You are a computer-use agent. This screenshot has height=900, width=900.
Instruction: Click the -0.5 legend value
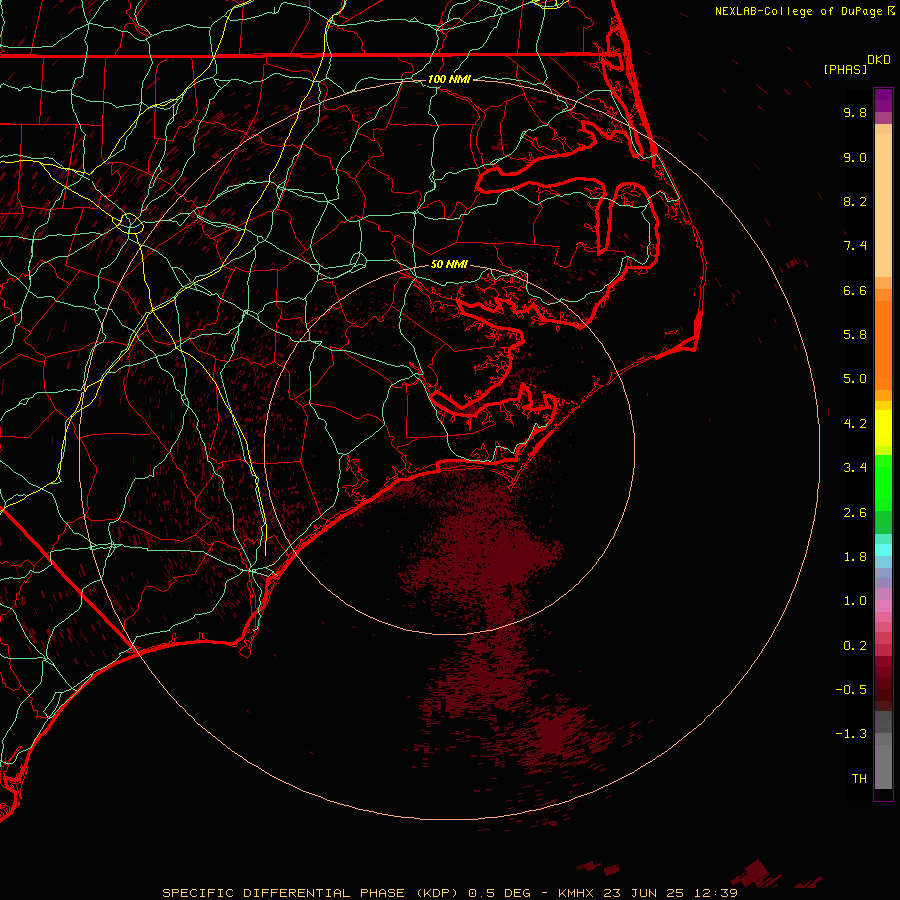(851, 690)
